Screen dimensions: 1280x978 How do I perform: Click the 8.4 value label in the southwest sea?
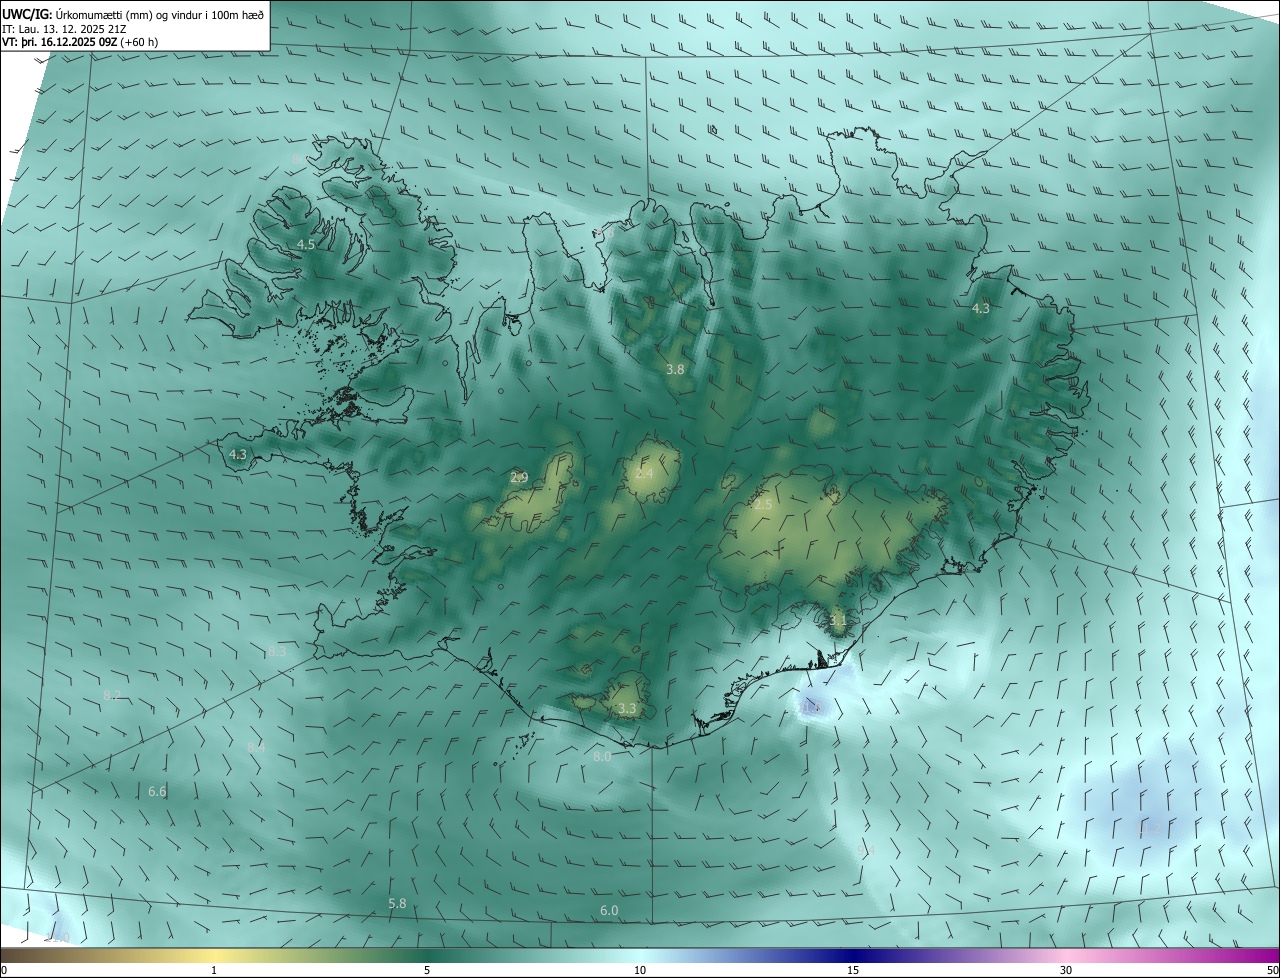[x=256, y=747]
